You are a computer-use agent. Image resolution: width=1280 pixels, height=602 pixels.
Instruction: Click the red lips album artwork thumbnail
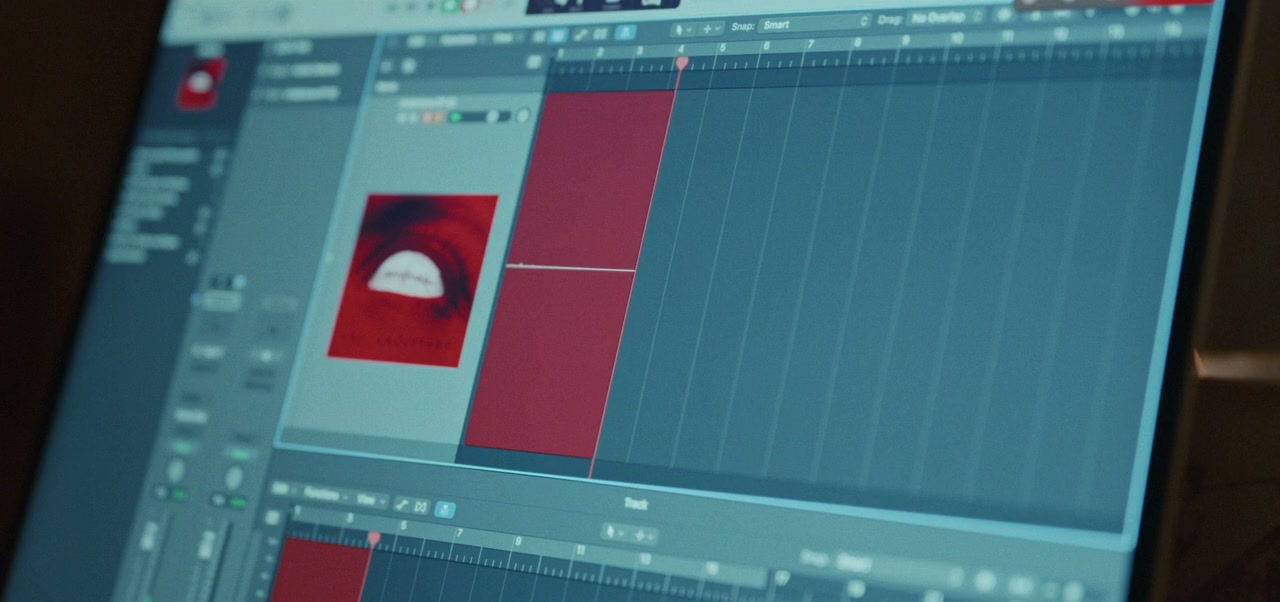pyautogui.click(x=413, y=280)
